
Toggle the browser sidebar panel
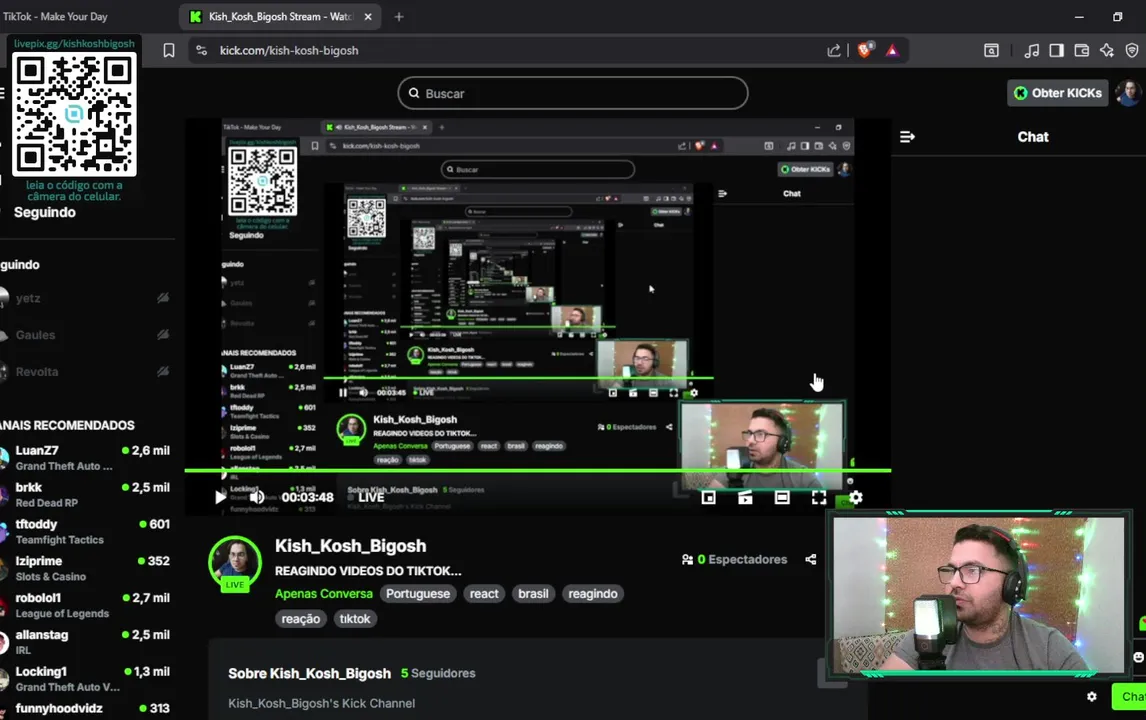click(x=1056, y=50)
